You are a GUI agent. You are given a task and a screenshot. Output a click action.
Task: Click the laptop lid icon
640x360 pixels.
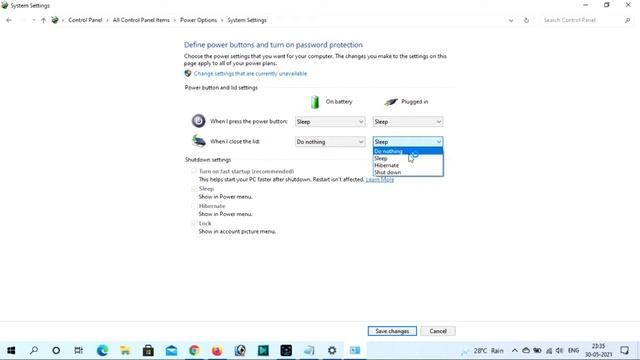(198, 141)
